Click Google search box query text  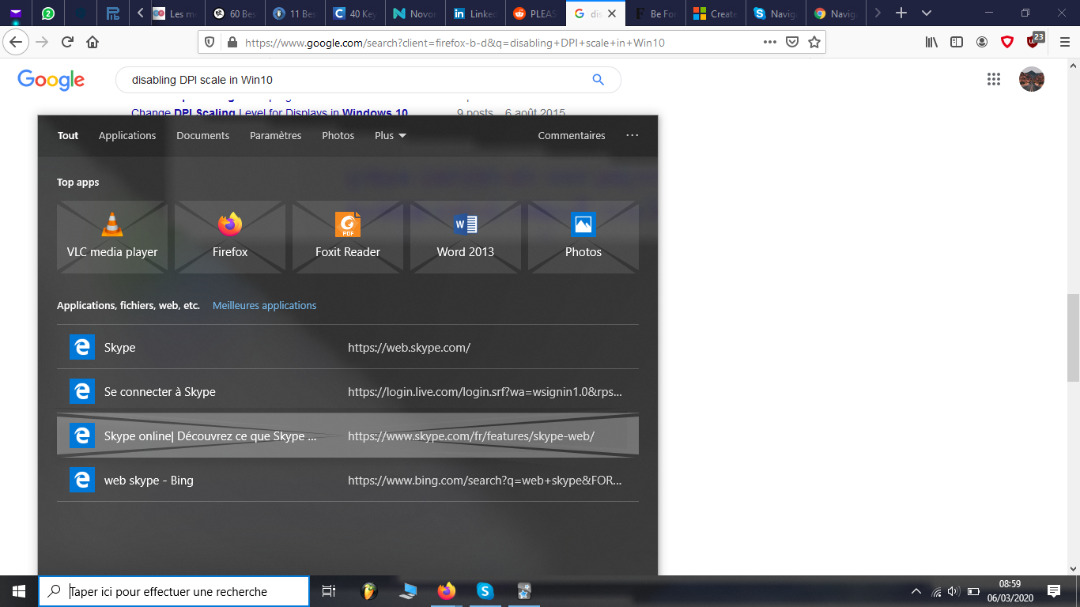[202, 80]
